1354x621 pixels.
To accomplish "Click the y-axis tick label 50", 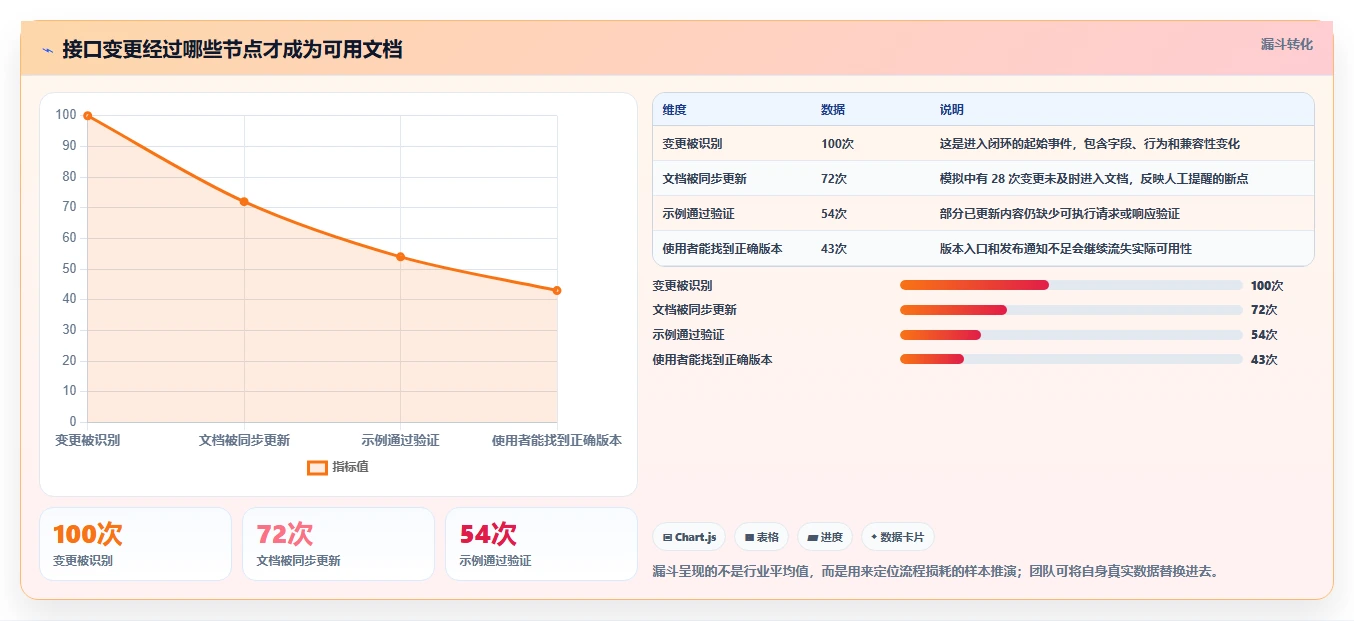I will [x=67, y=269].
